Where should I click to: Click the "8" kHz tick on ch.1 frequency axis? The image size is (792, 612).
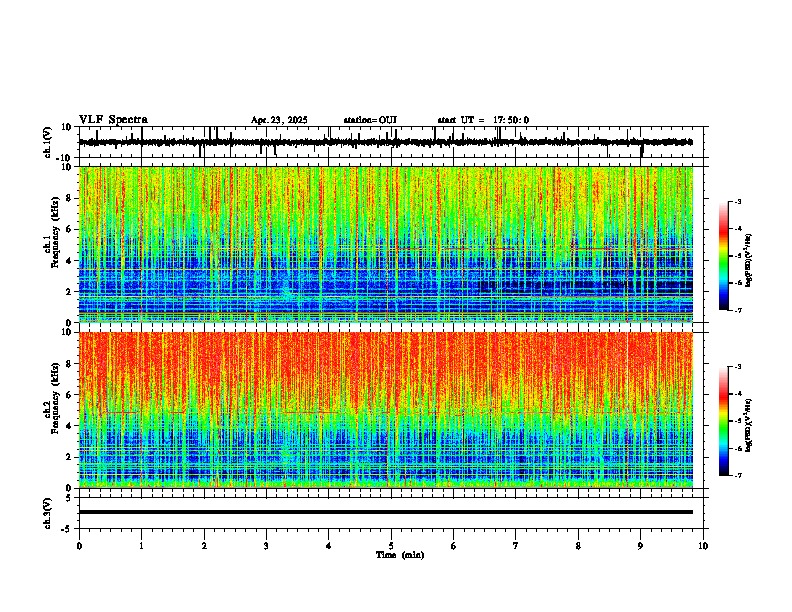(70, 198)
